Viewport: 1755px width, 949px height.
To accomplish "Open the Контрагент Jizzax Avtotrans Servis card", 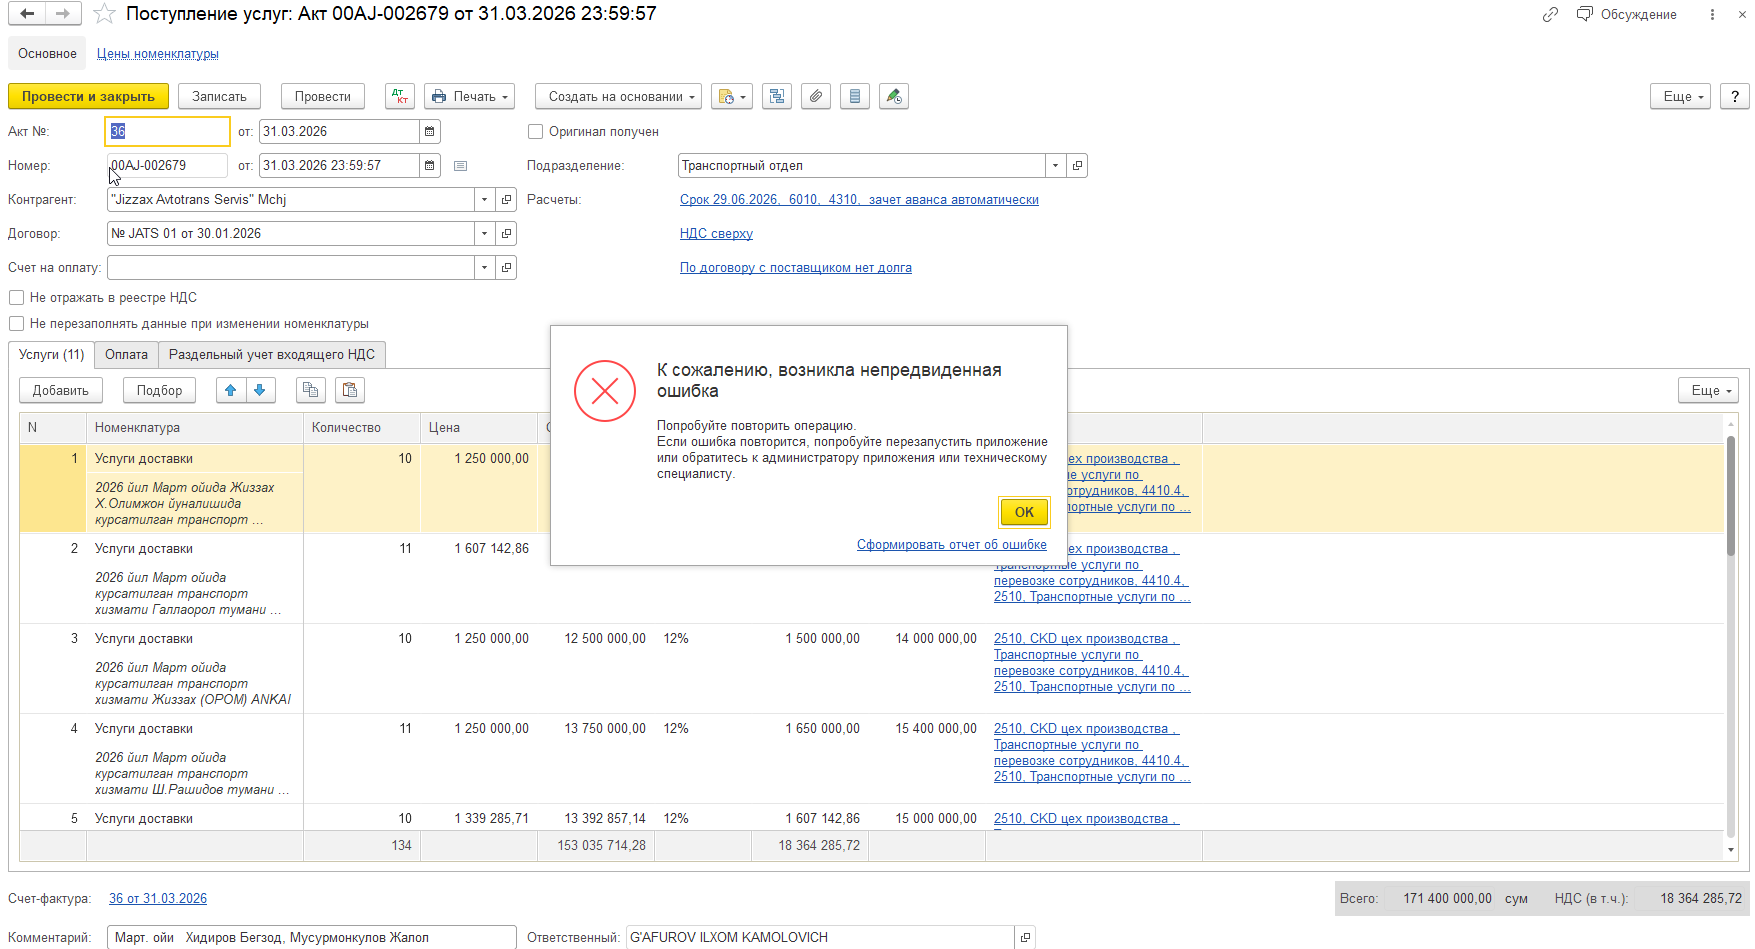I will click(507, 199).
